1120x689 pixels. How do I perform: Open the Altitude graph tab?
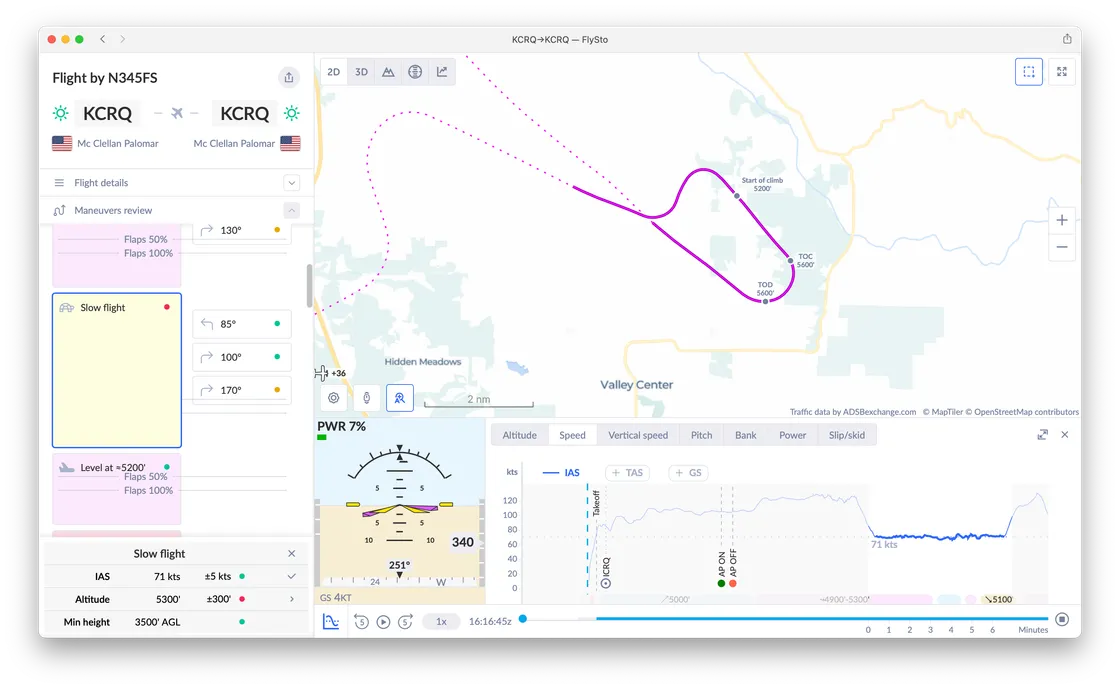coord(519,435)
